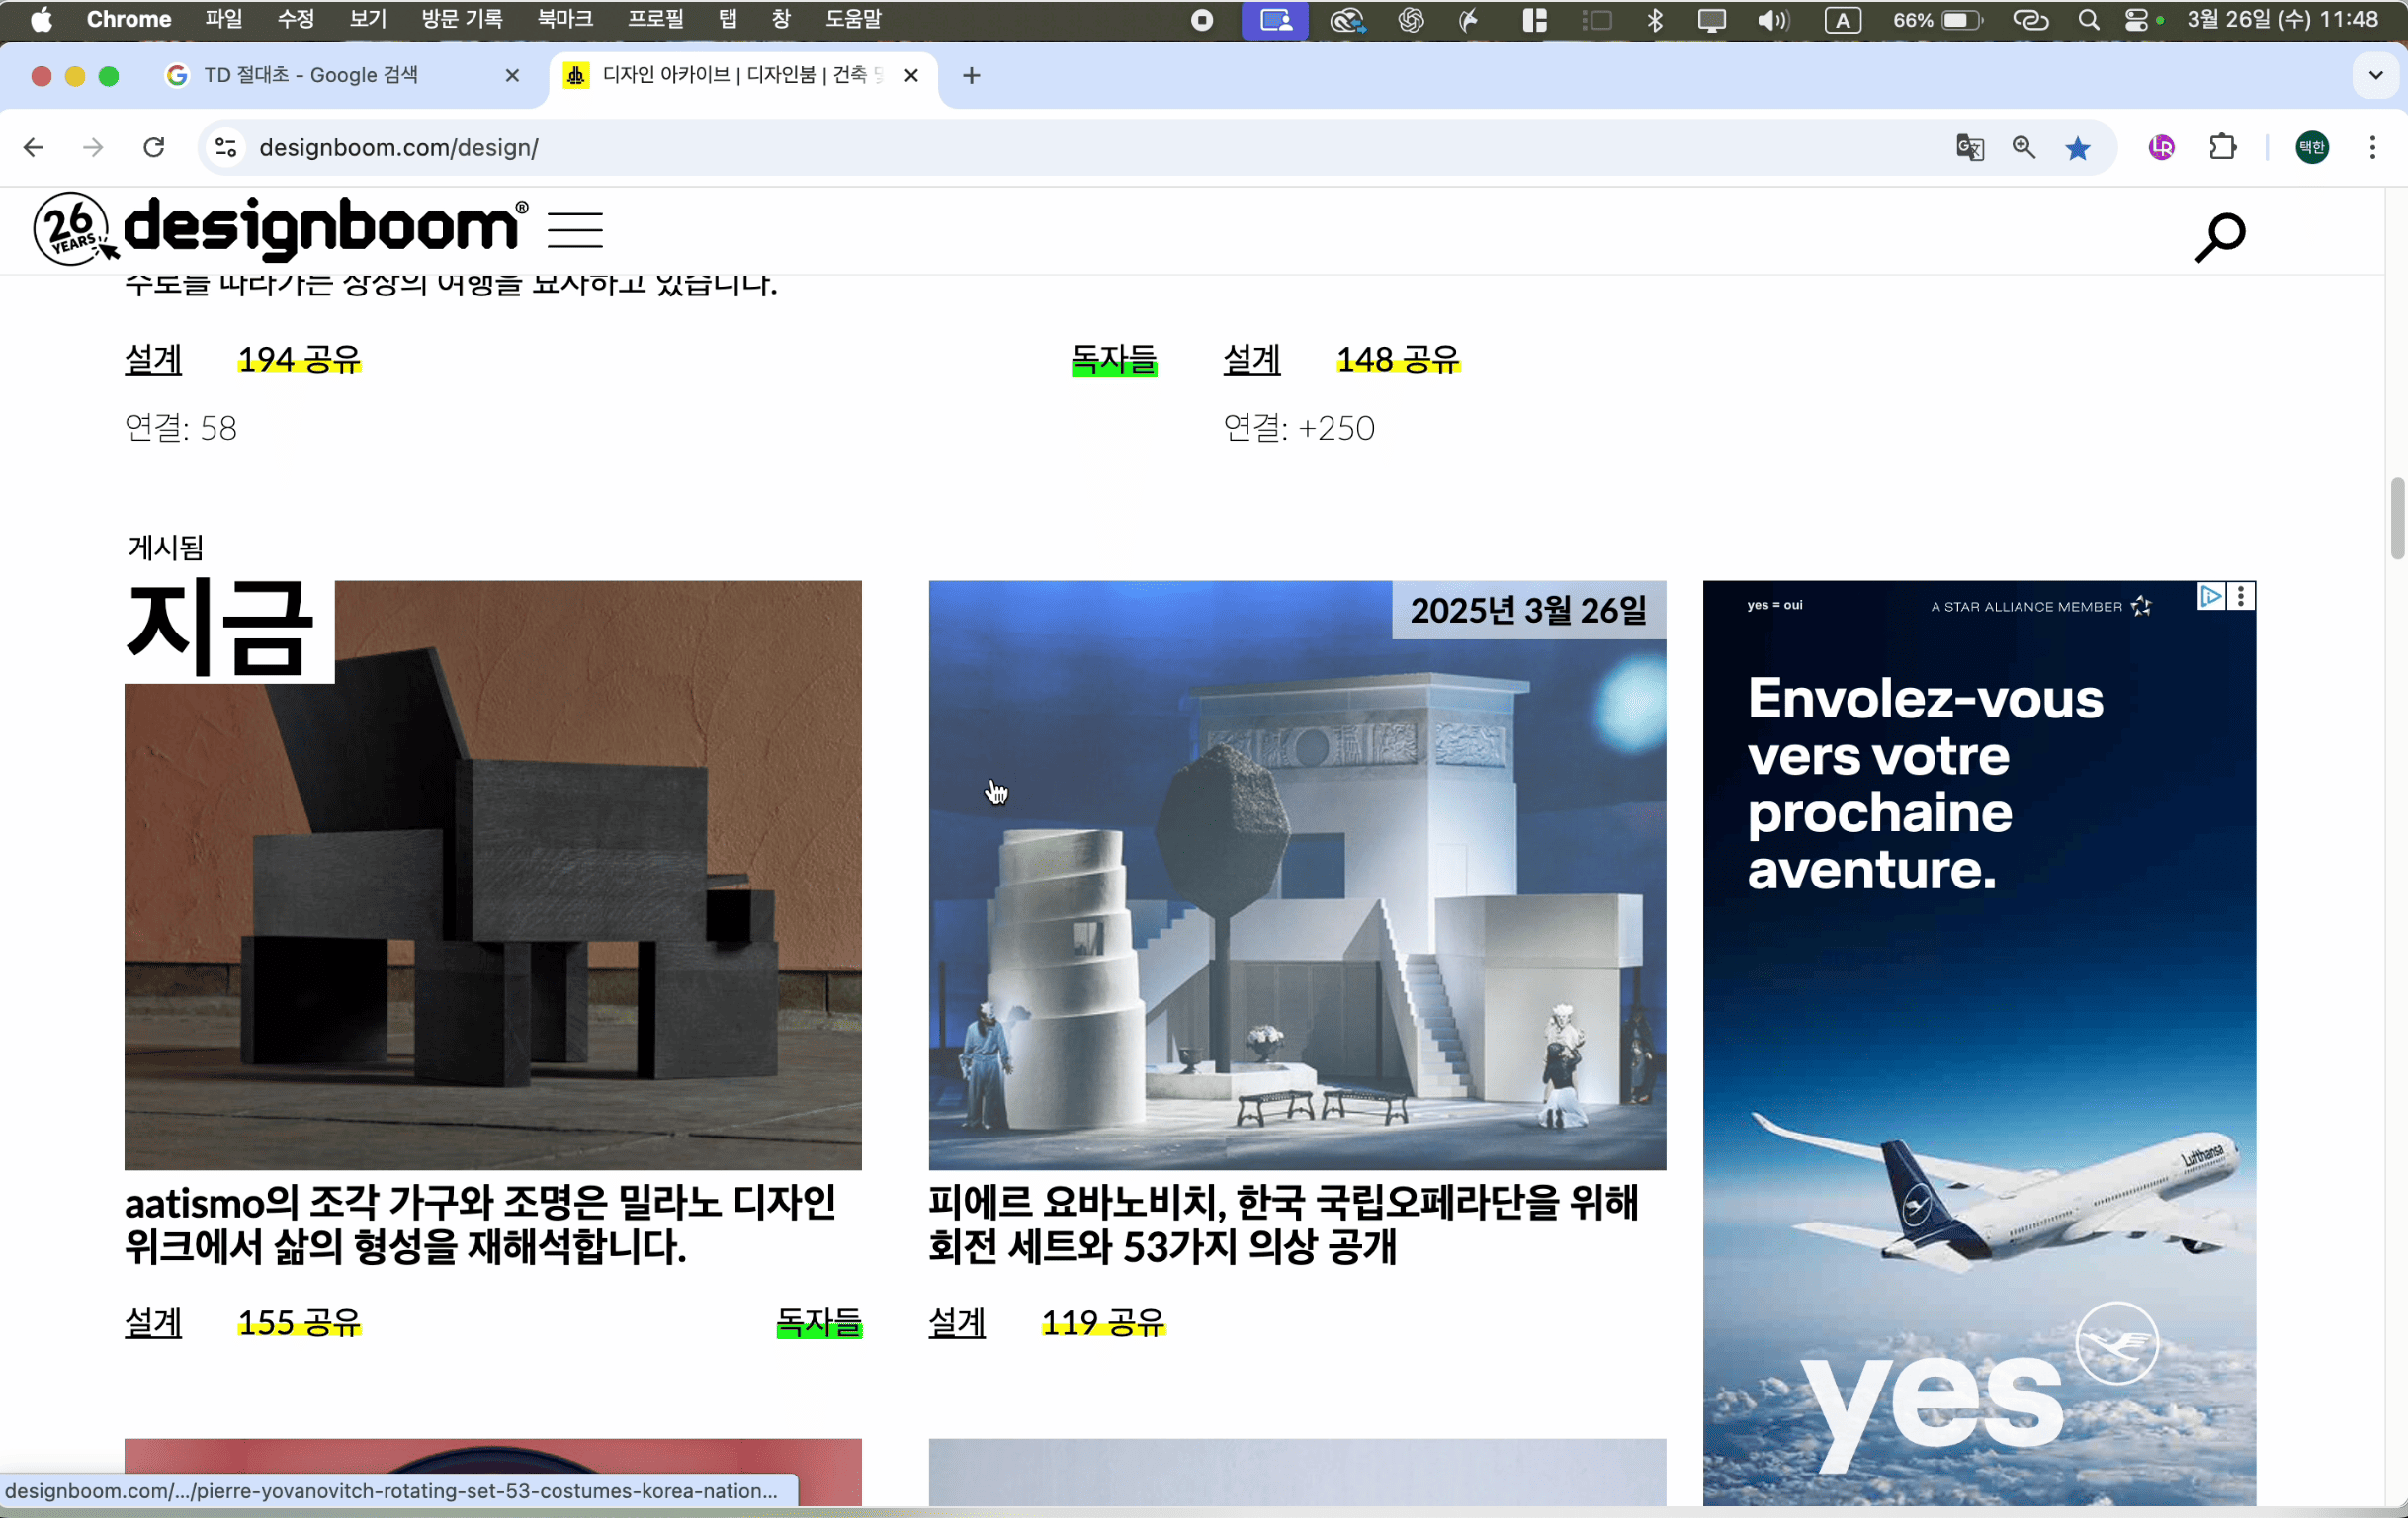The image size is (2408, 1518).
Task: Click the designboom 26 years logo
Action: click(x=72, y=230)
